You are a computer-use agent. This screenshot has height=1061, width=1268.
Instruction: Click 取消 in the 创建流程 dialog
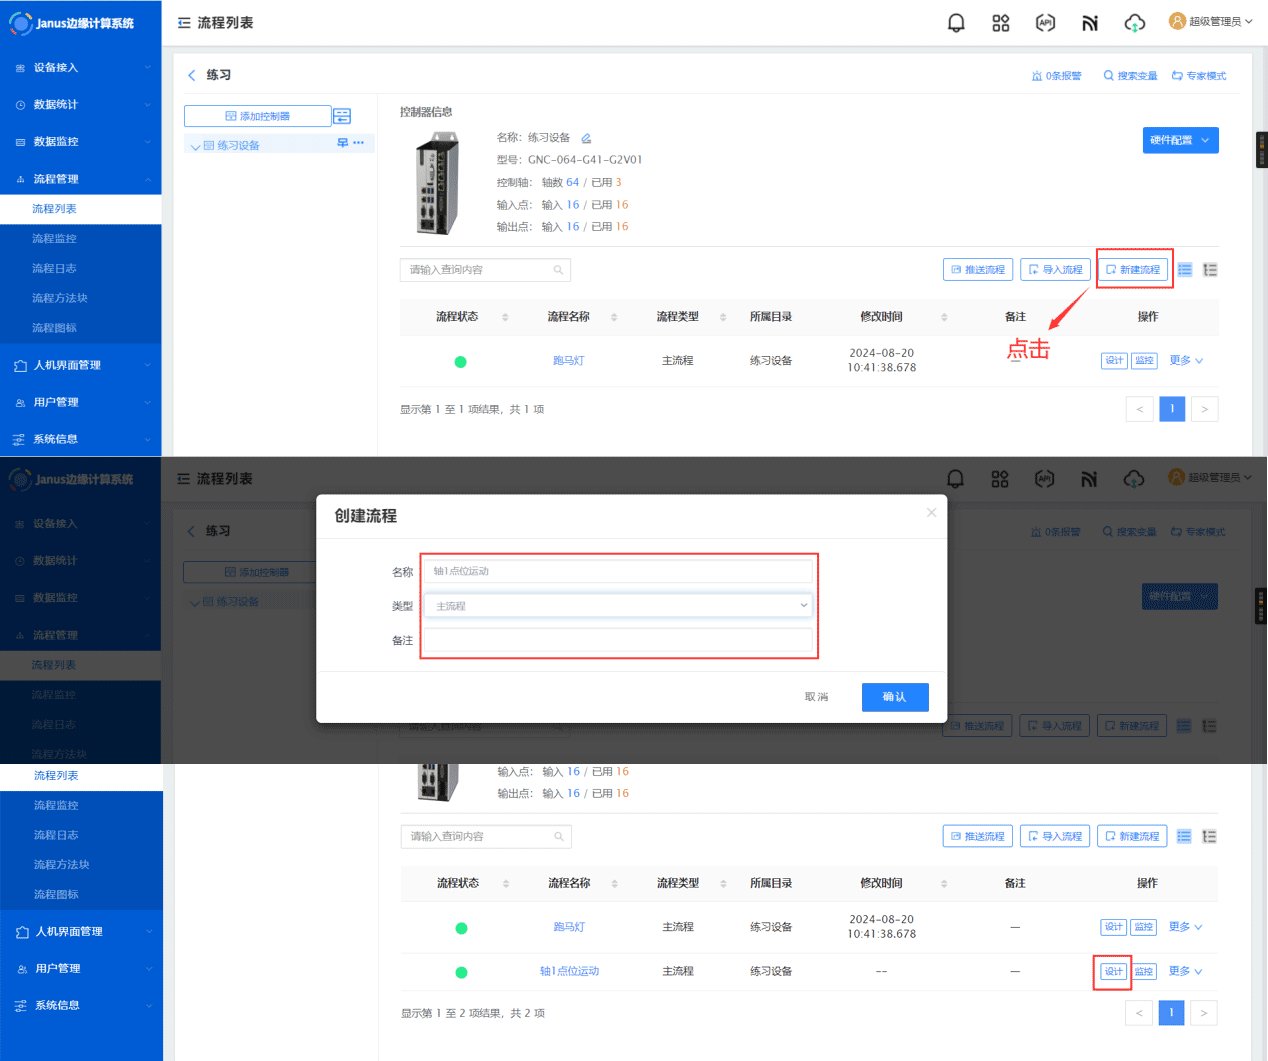tap(816, 697)
